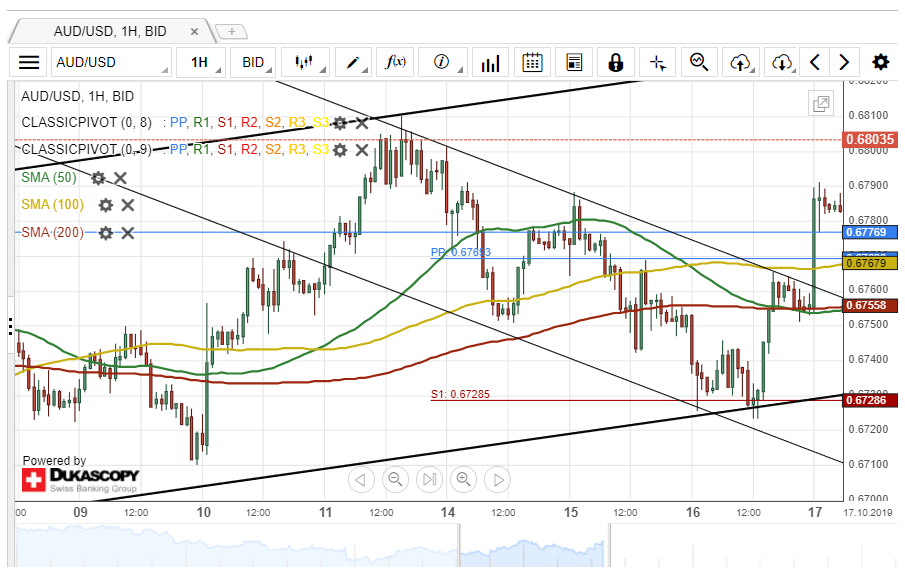This screenshot has width=905, height=573.
Task: Select the AUD/USD, 1H, BID tab
Action: point(110,31)
